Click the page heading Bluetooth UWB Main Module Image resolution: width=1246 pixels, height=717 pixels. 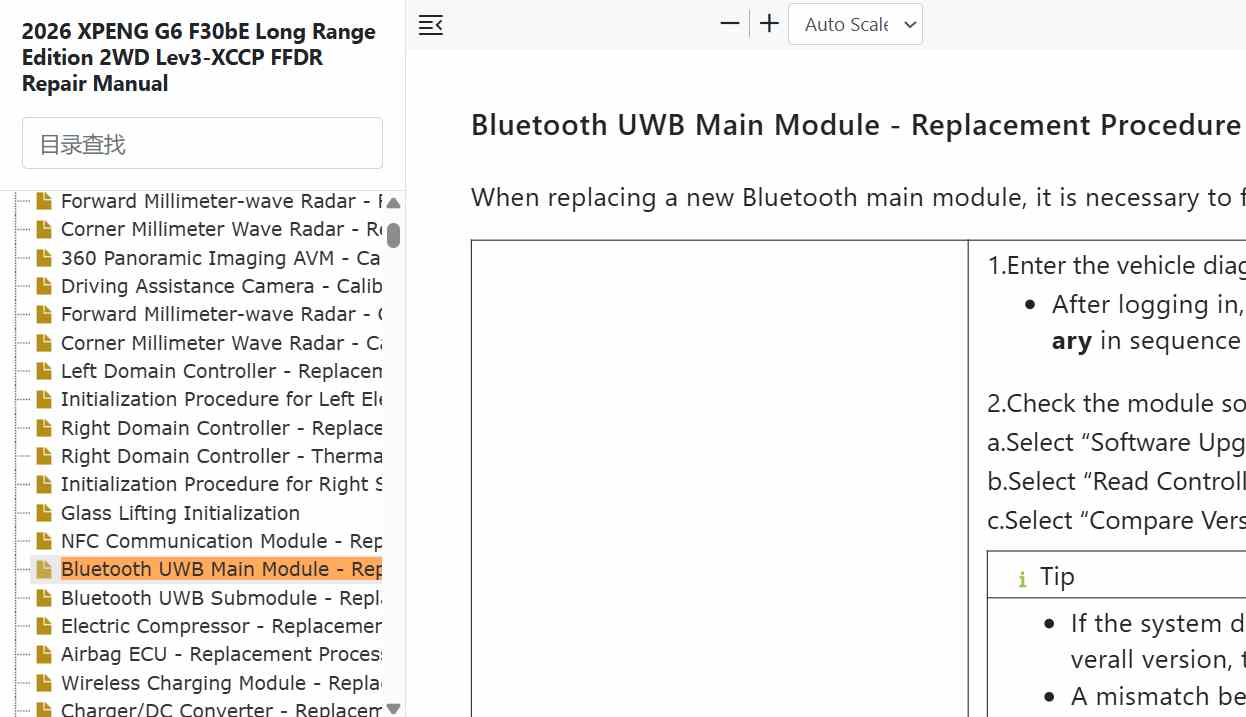coord(855,125)
